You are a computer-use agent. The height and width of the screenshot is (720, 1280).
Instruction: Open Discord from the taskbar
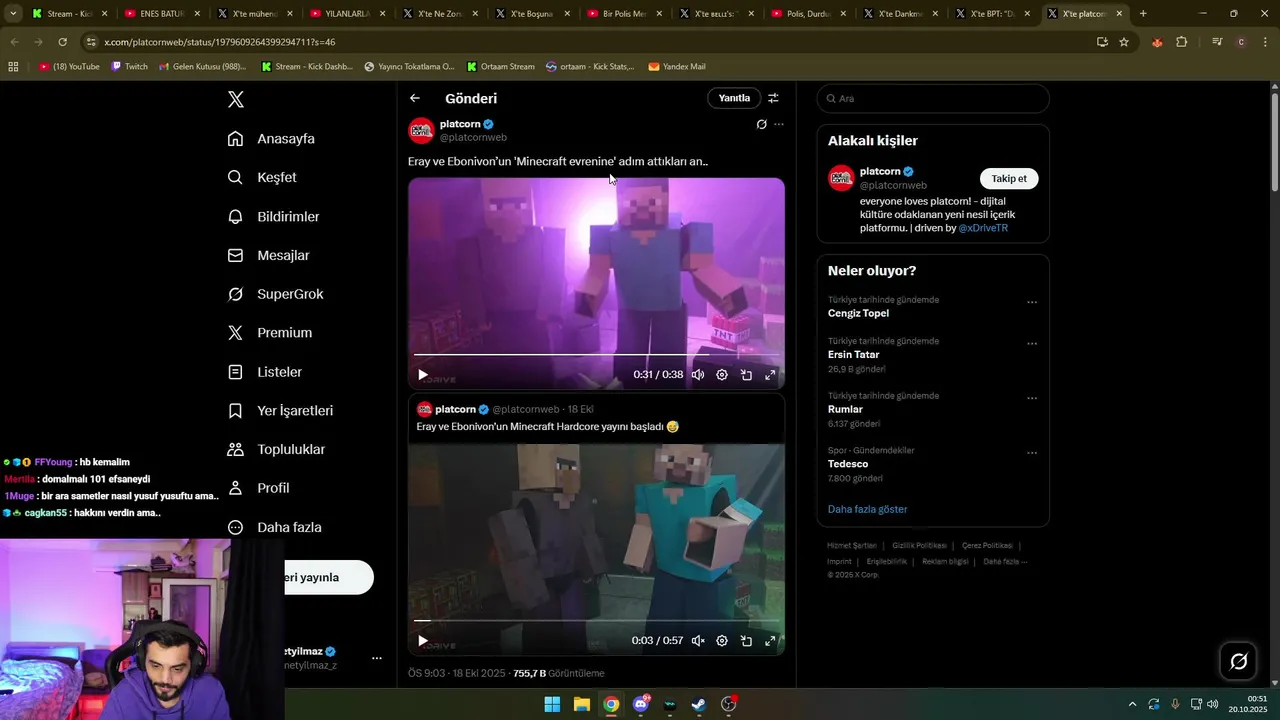[641, 704]
